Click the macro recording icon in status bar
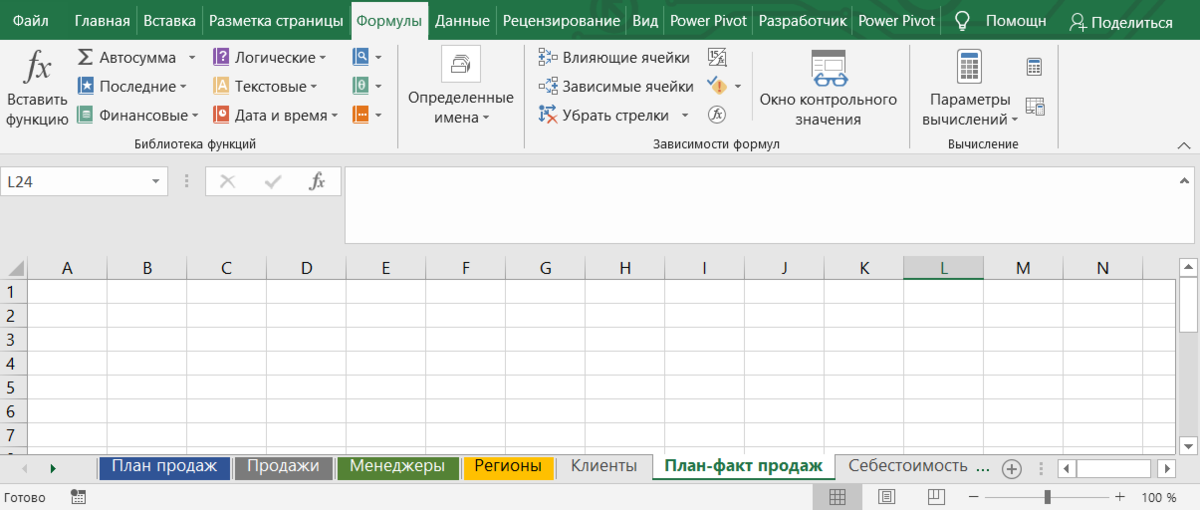Viewport: 1200px width, 510px height. [x=79, y=497]
